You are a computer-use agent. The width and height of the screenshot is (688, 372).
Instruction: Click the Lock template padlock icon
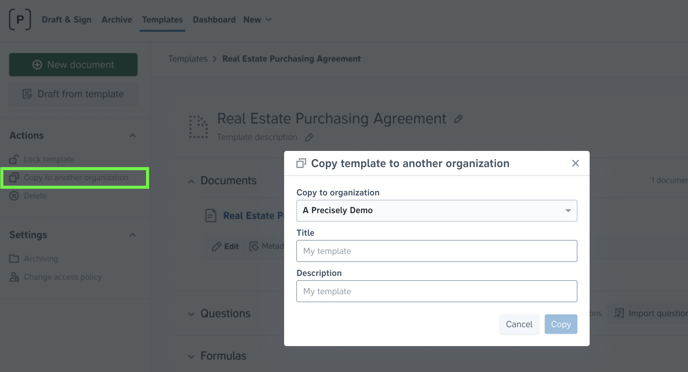pos(14,159)
